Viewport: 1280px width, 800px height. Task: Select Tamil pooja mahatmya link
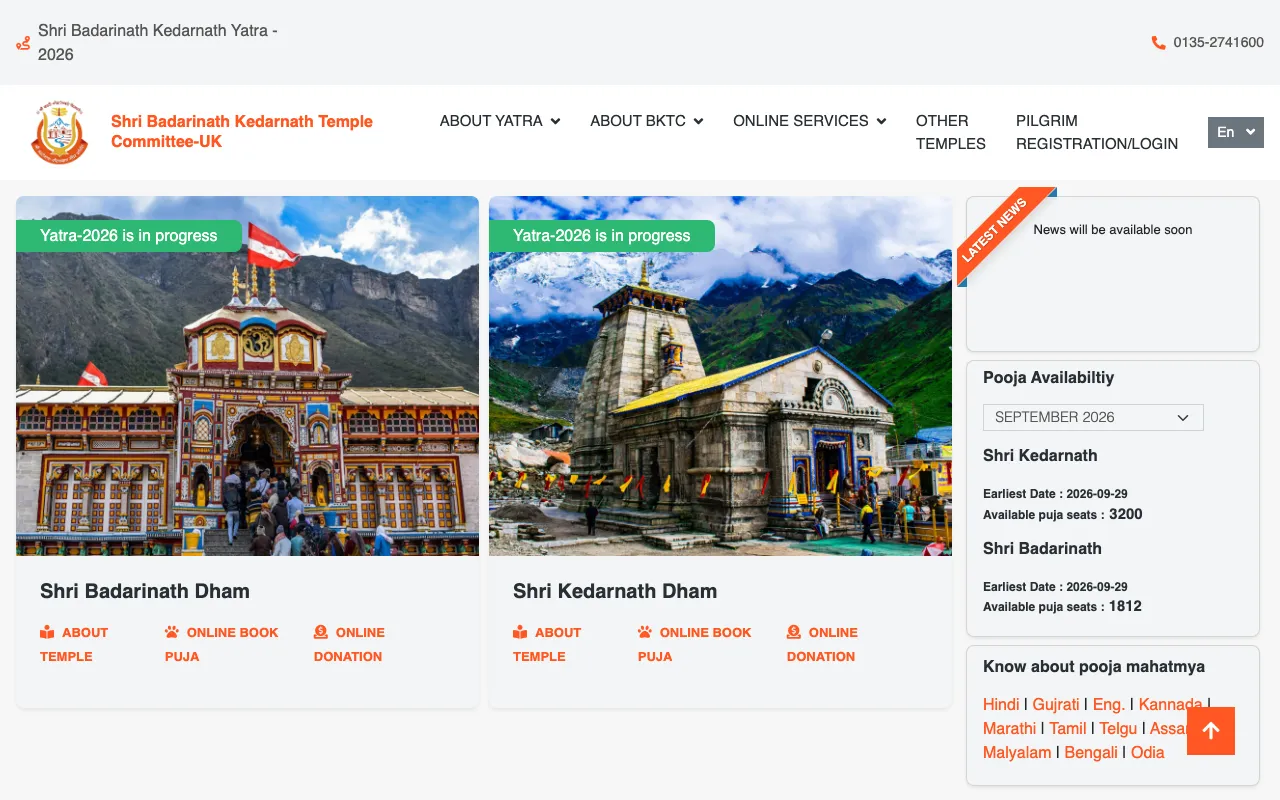pos(1068,728)
